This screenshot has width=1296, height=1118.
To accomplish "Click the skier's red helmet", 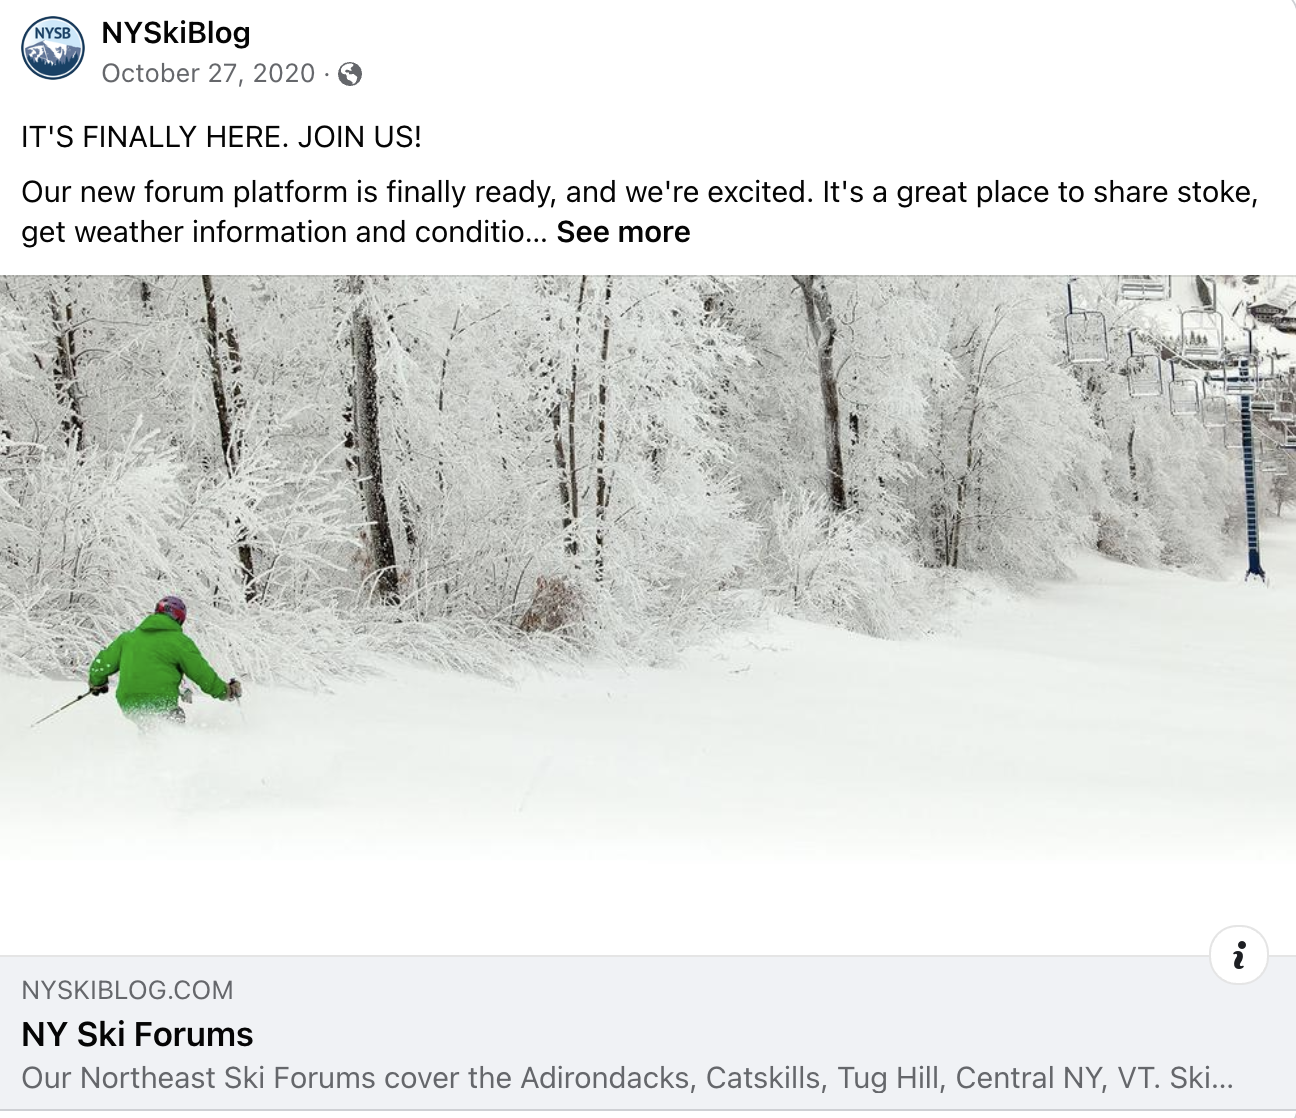I will (x=171, y=607).
